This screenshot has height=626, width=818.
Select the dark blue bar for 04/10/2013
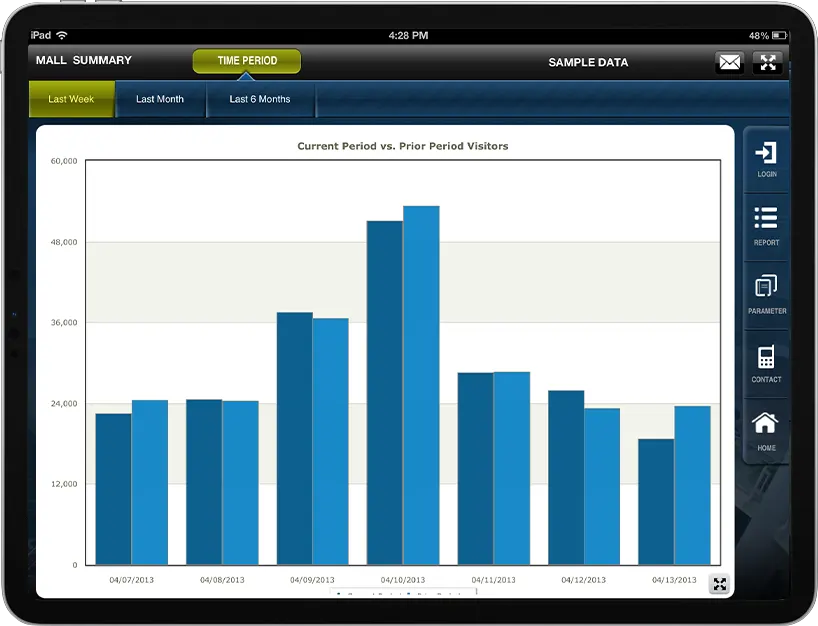pos(385,392)
